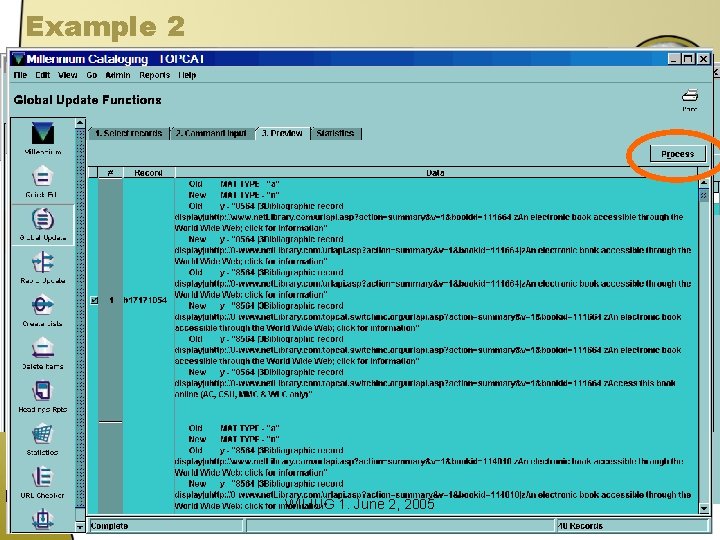Open the Delete Items sidebar icon
The height and width of the screenshot is (540, 720).
tap(42, 354)
